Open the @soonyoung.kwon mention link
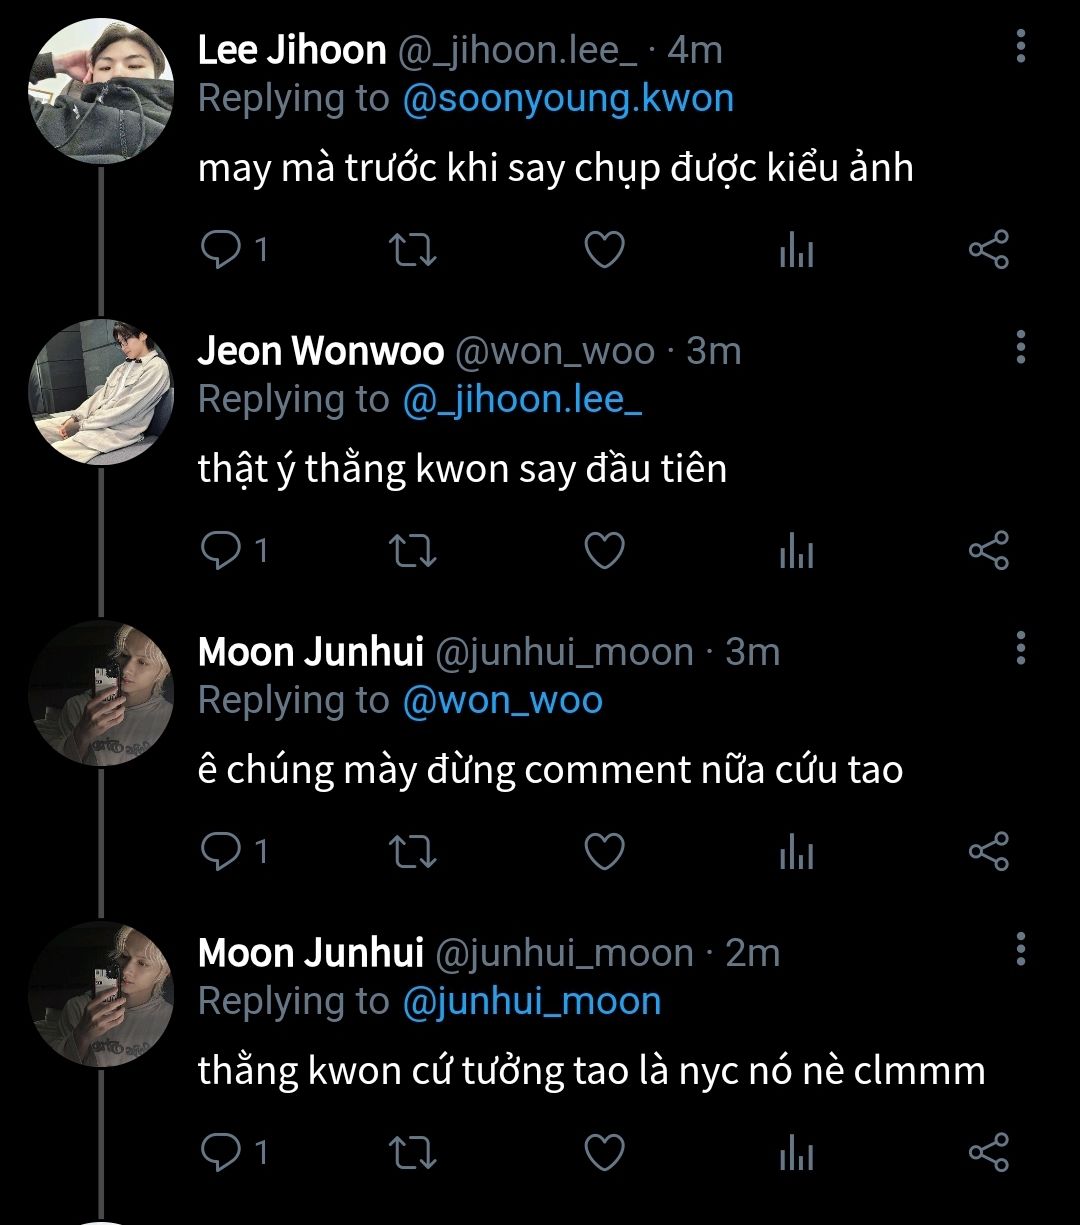The width and height of the screenshot is (1080, 1225). pyautogui.click(x=568, y=99)
